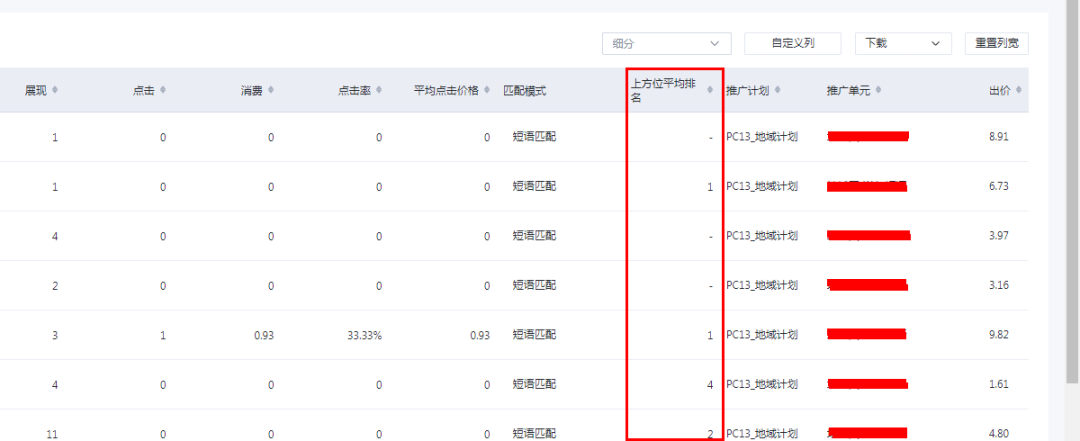Screen dimensions: 1080x441
Task: Toggle sort on 点击率 column icon
Action: (x=379, y=90)
